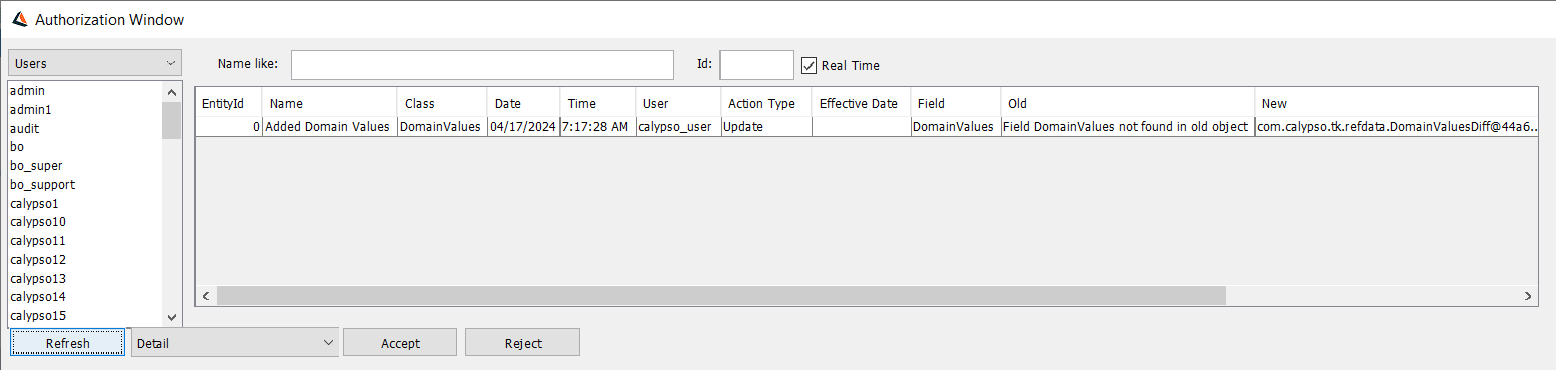Image resolution: width=1556 pixels, height=370 pixels.
Task: Select user calypso12 in the list
Action: click(x=85, y=260)
